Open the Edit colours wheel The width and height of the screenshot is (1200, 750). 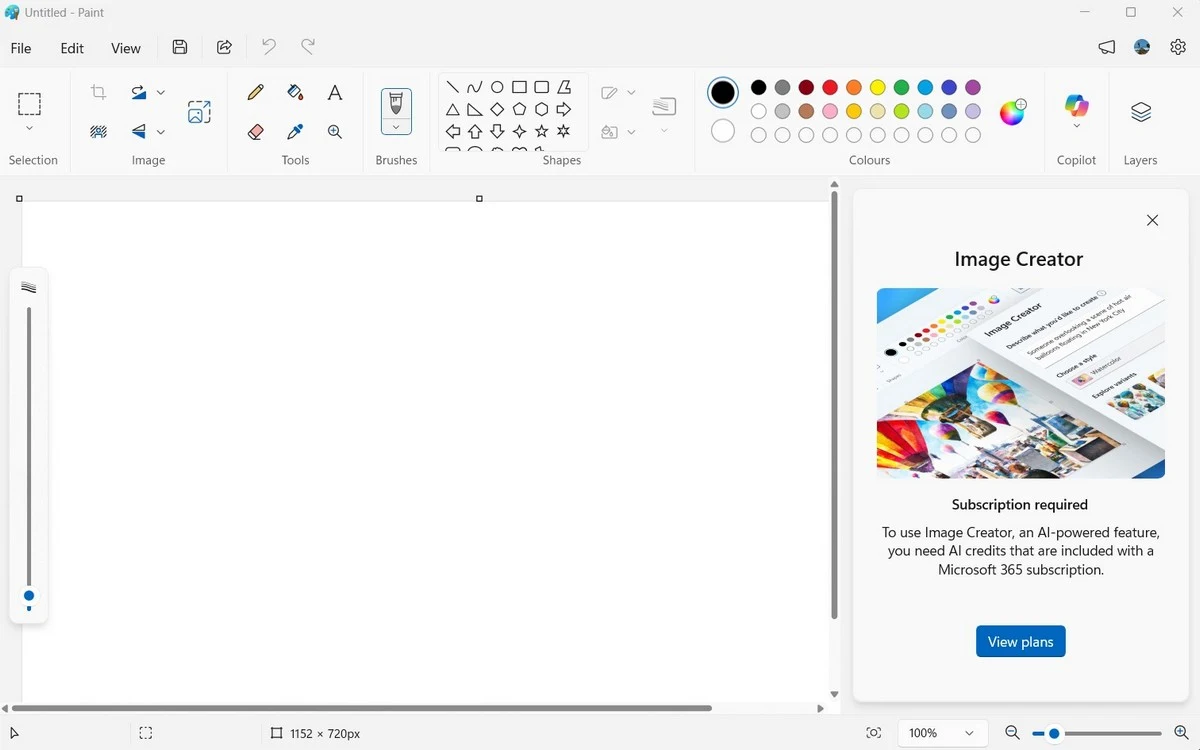click(1013, 111)
